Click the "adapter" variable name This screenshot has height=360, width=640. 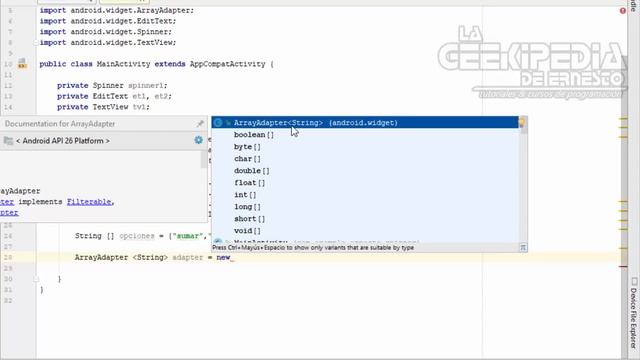(x=188, y=258)
